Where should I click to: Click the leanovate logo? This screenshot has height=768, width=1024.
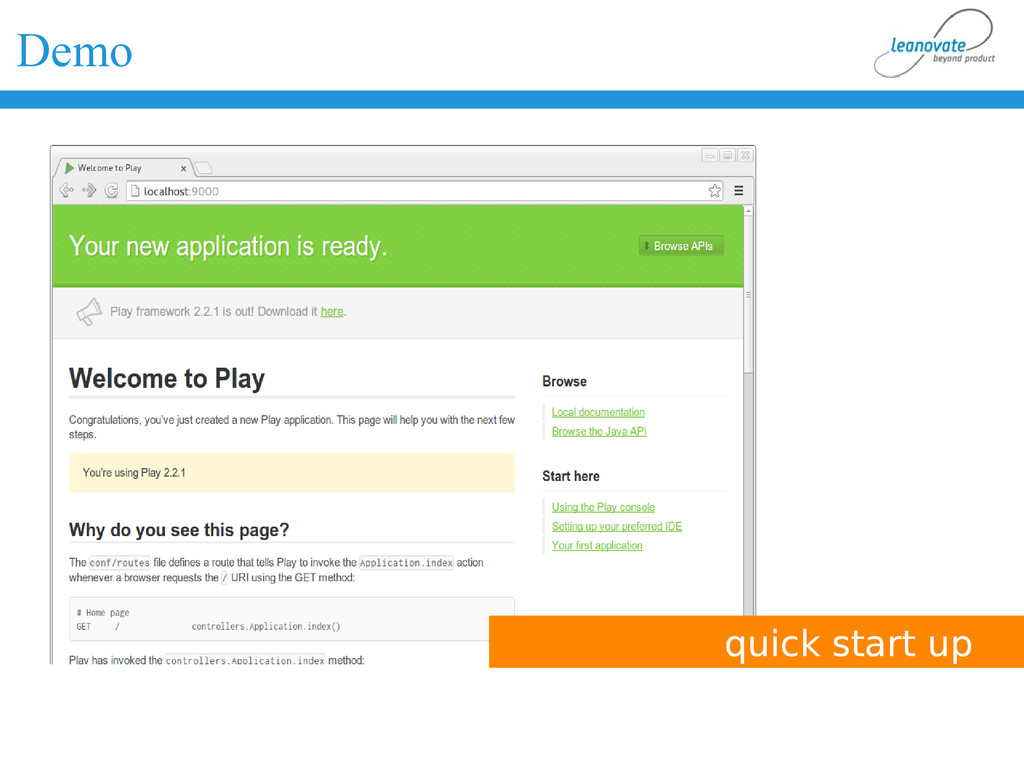tap(935, 44)
